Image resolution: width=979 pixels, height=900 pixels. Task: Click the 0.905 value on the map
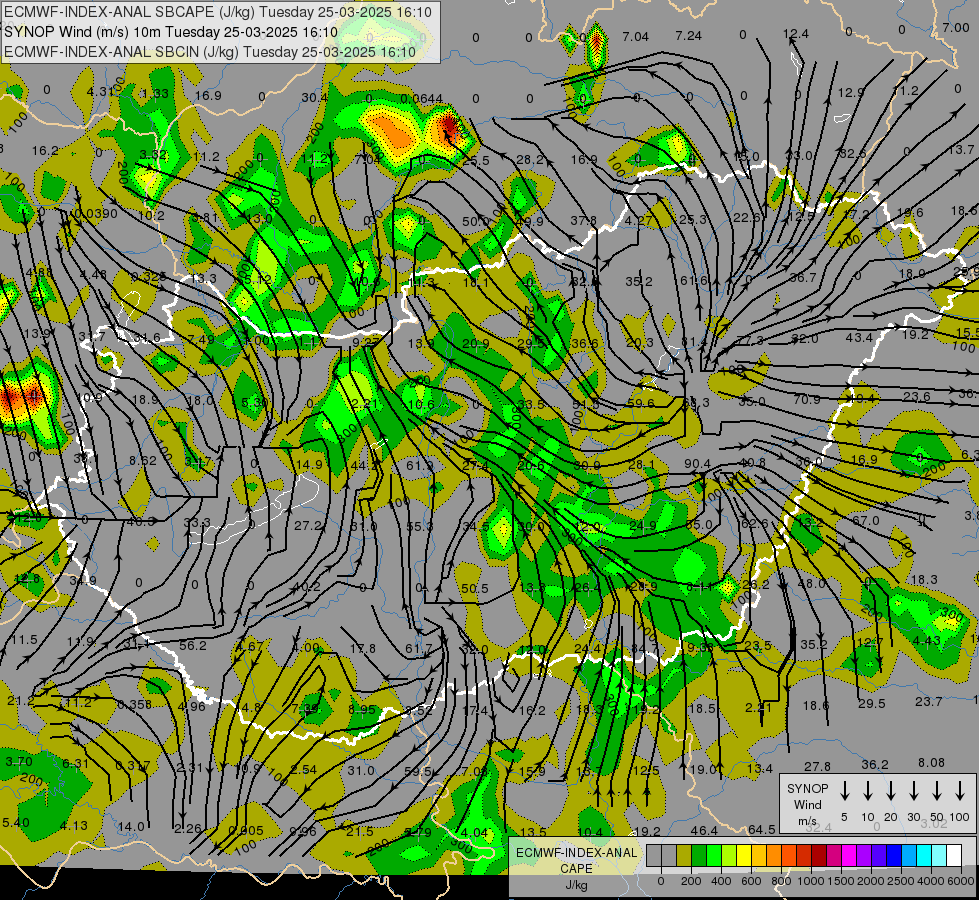tap(246, 831)
